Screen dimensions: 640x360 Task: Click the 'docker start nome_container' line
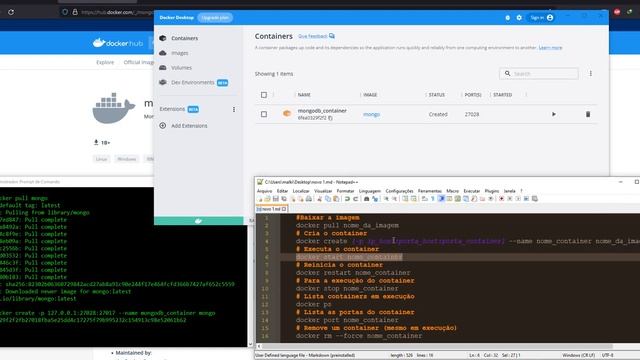click(349, 257)
